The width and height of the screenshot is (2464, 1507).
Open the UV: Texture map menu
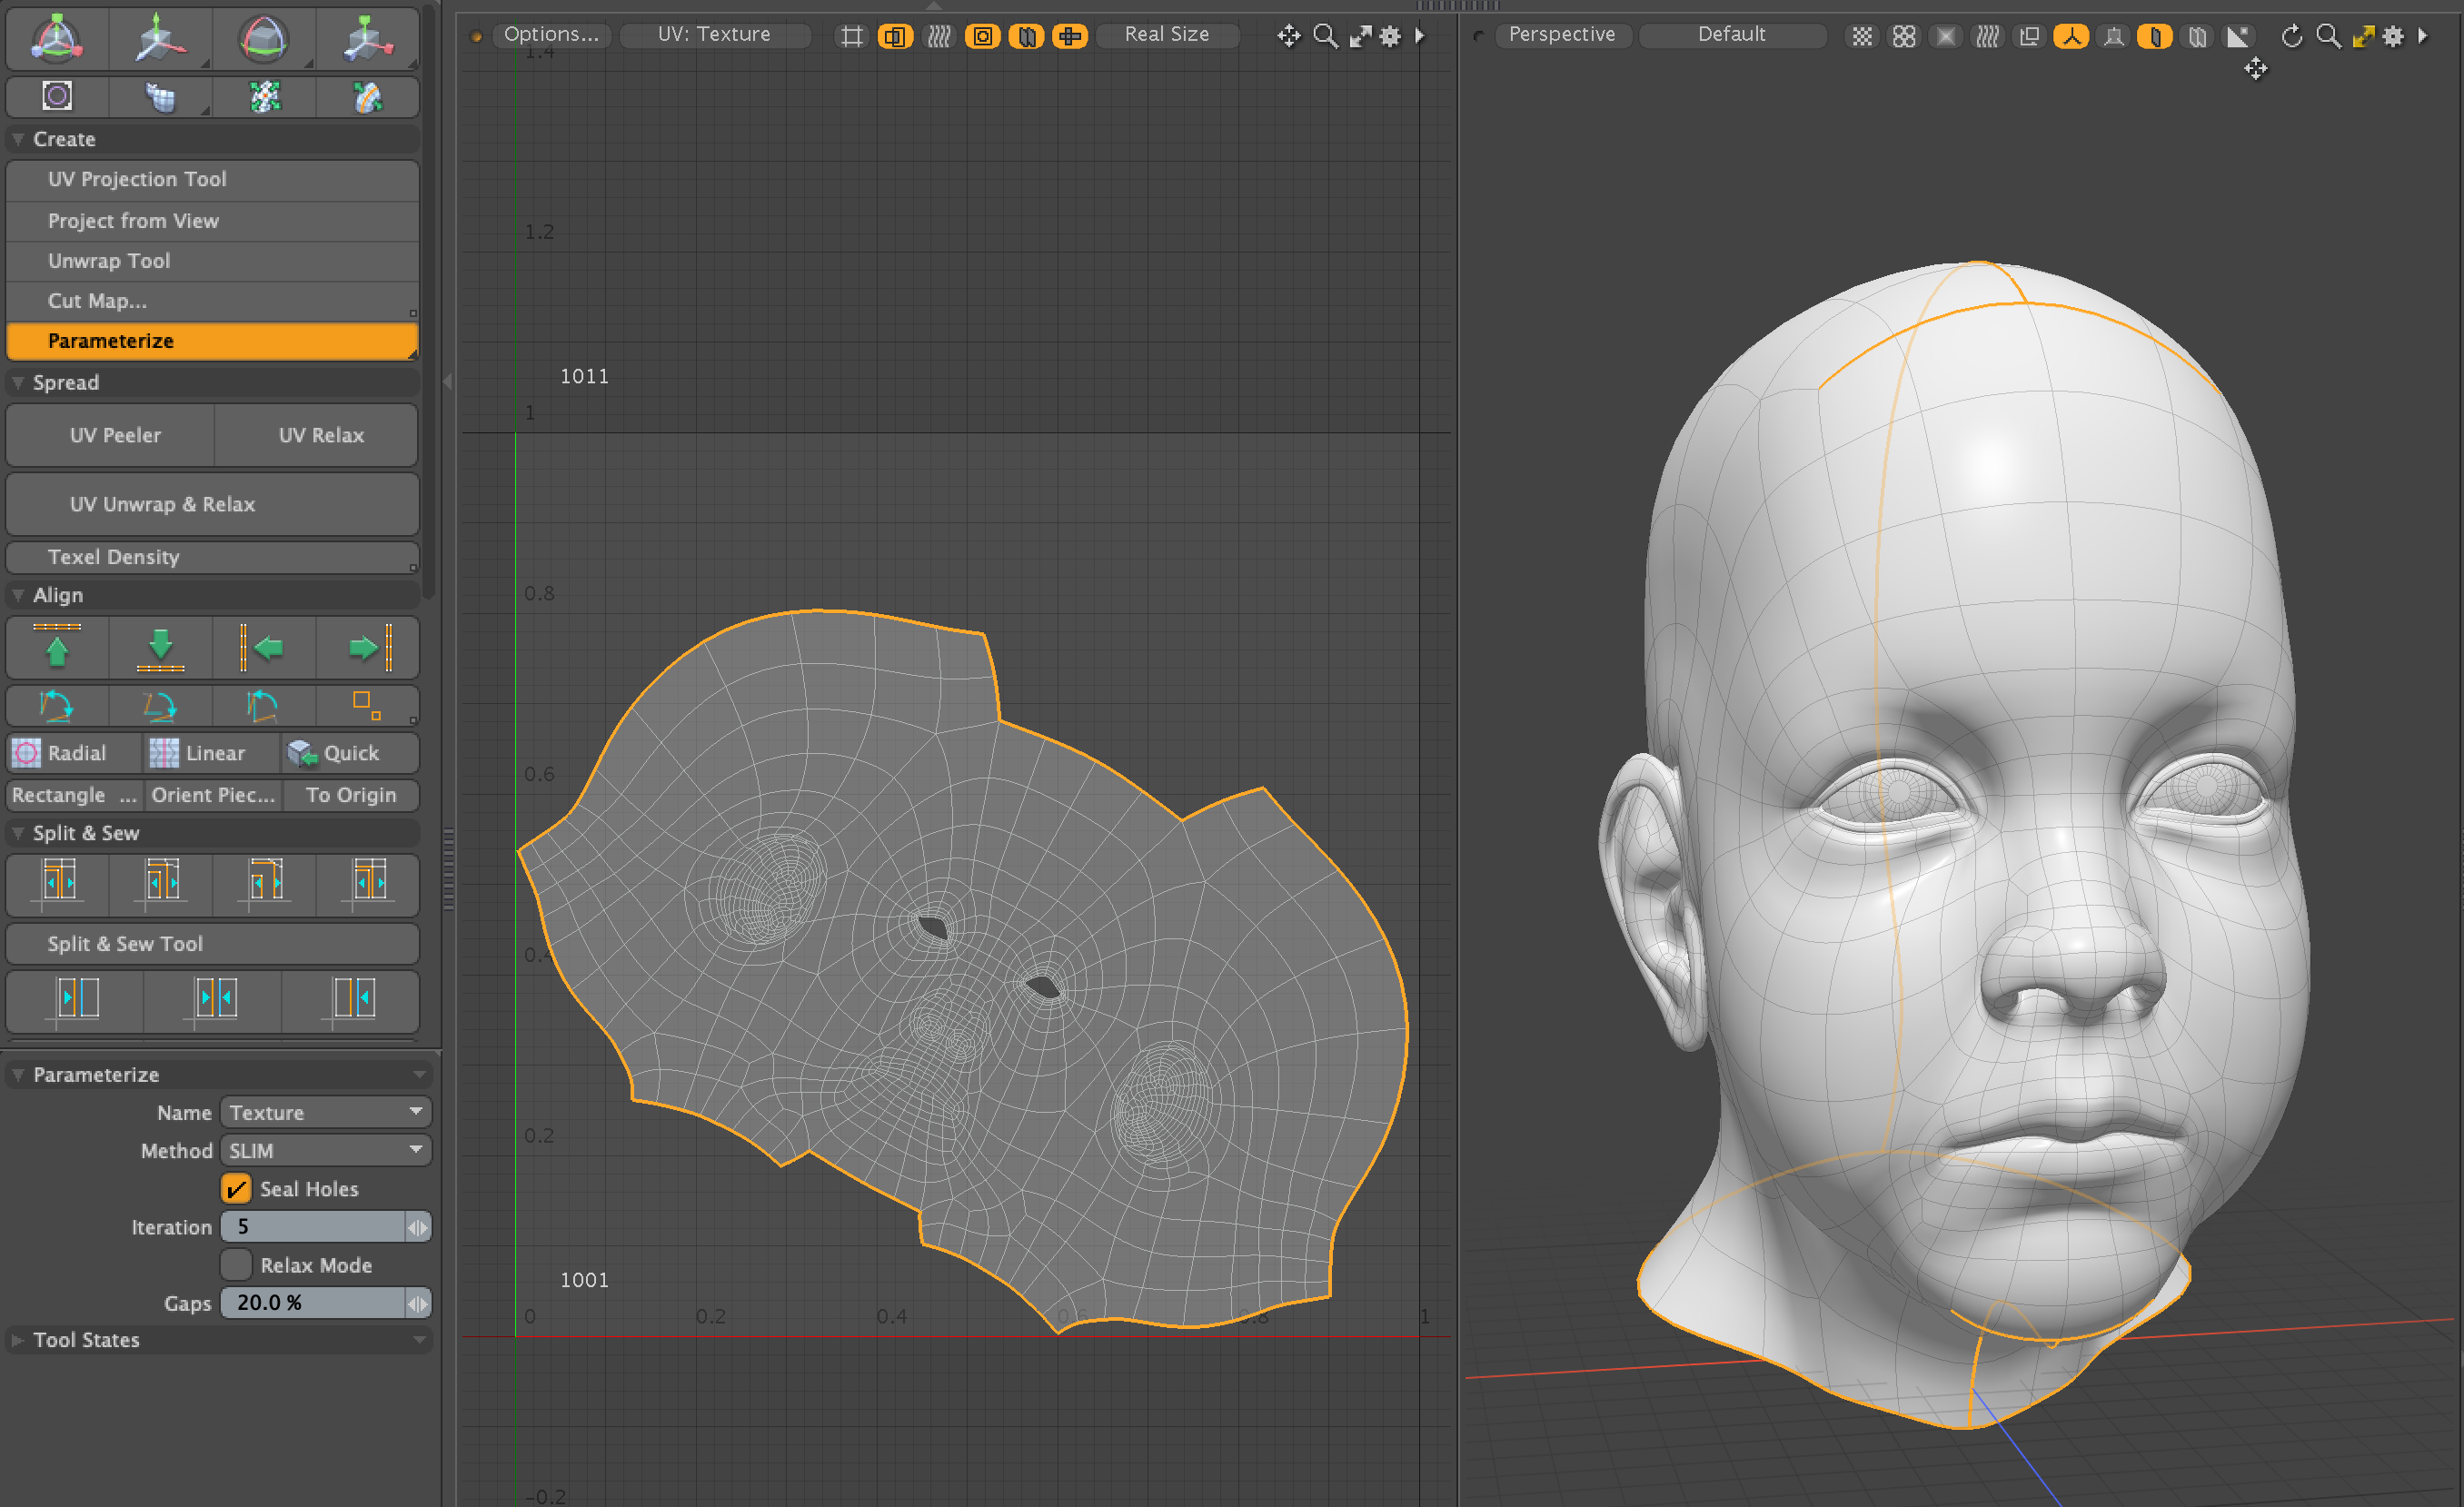(714, 35)
